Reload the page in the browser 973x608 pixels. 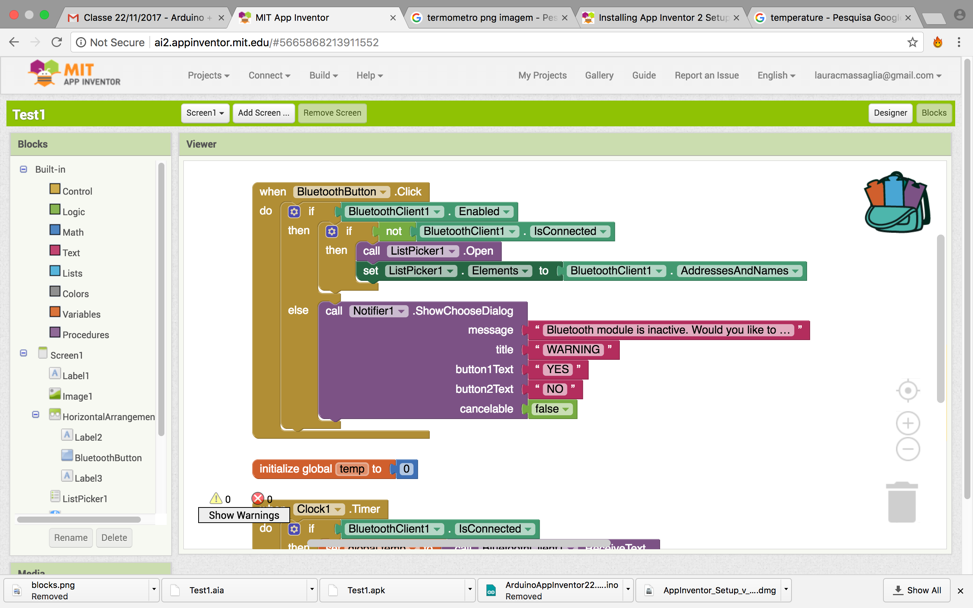tap(56, 42)
